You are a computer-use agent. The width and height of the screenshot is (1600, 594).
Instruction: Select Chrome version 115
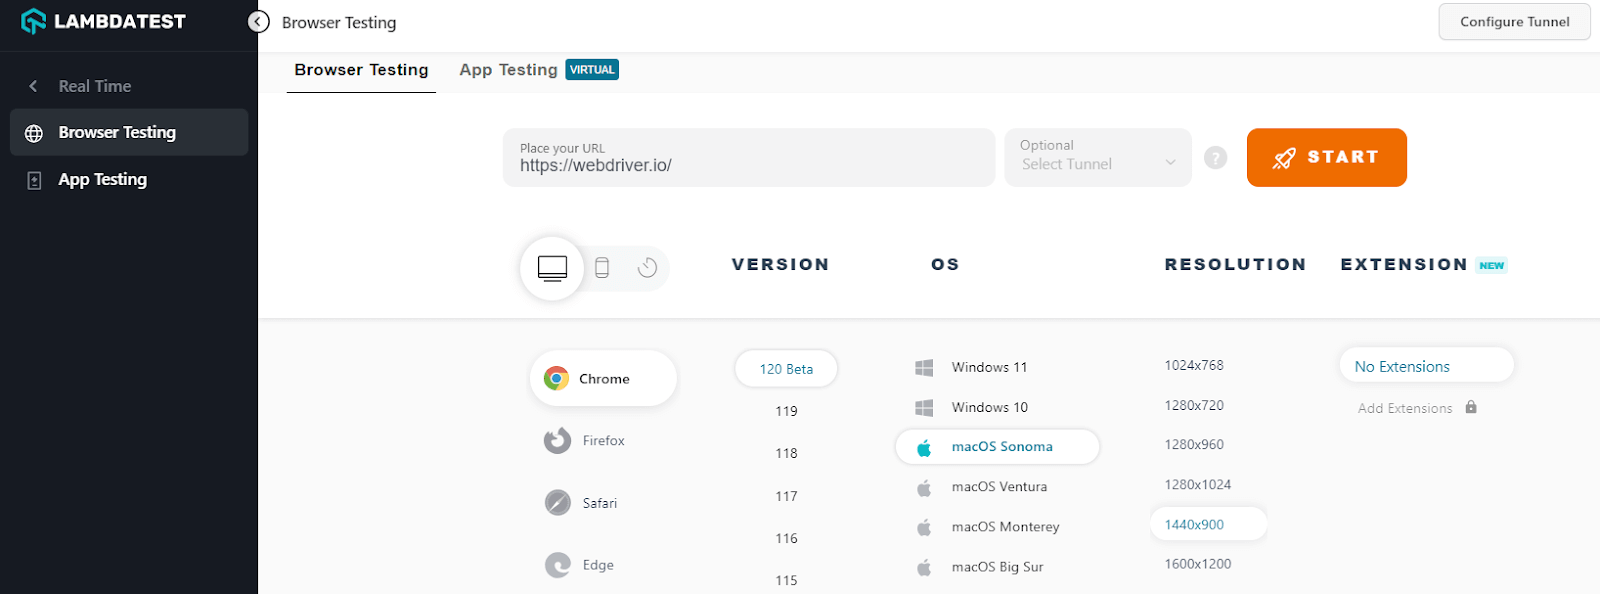786,580
